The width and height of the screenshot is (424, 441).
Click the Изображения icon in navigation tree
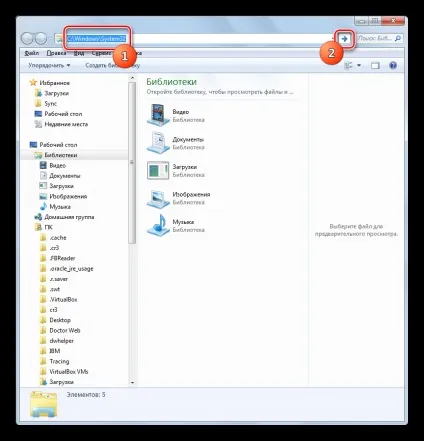(x=43, y=196)
